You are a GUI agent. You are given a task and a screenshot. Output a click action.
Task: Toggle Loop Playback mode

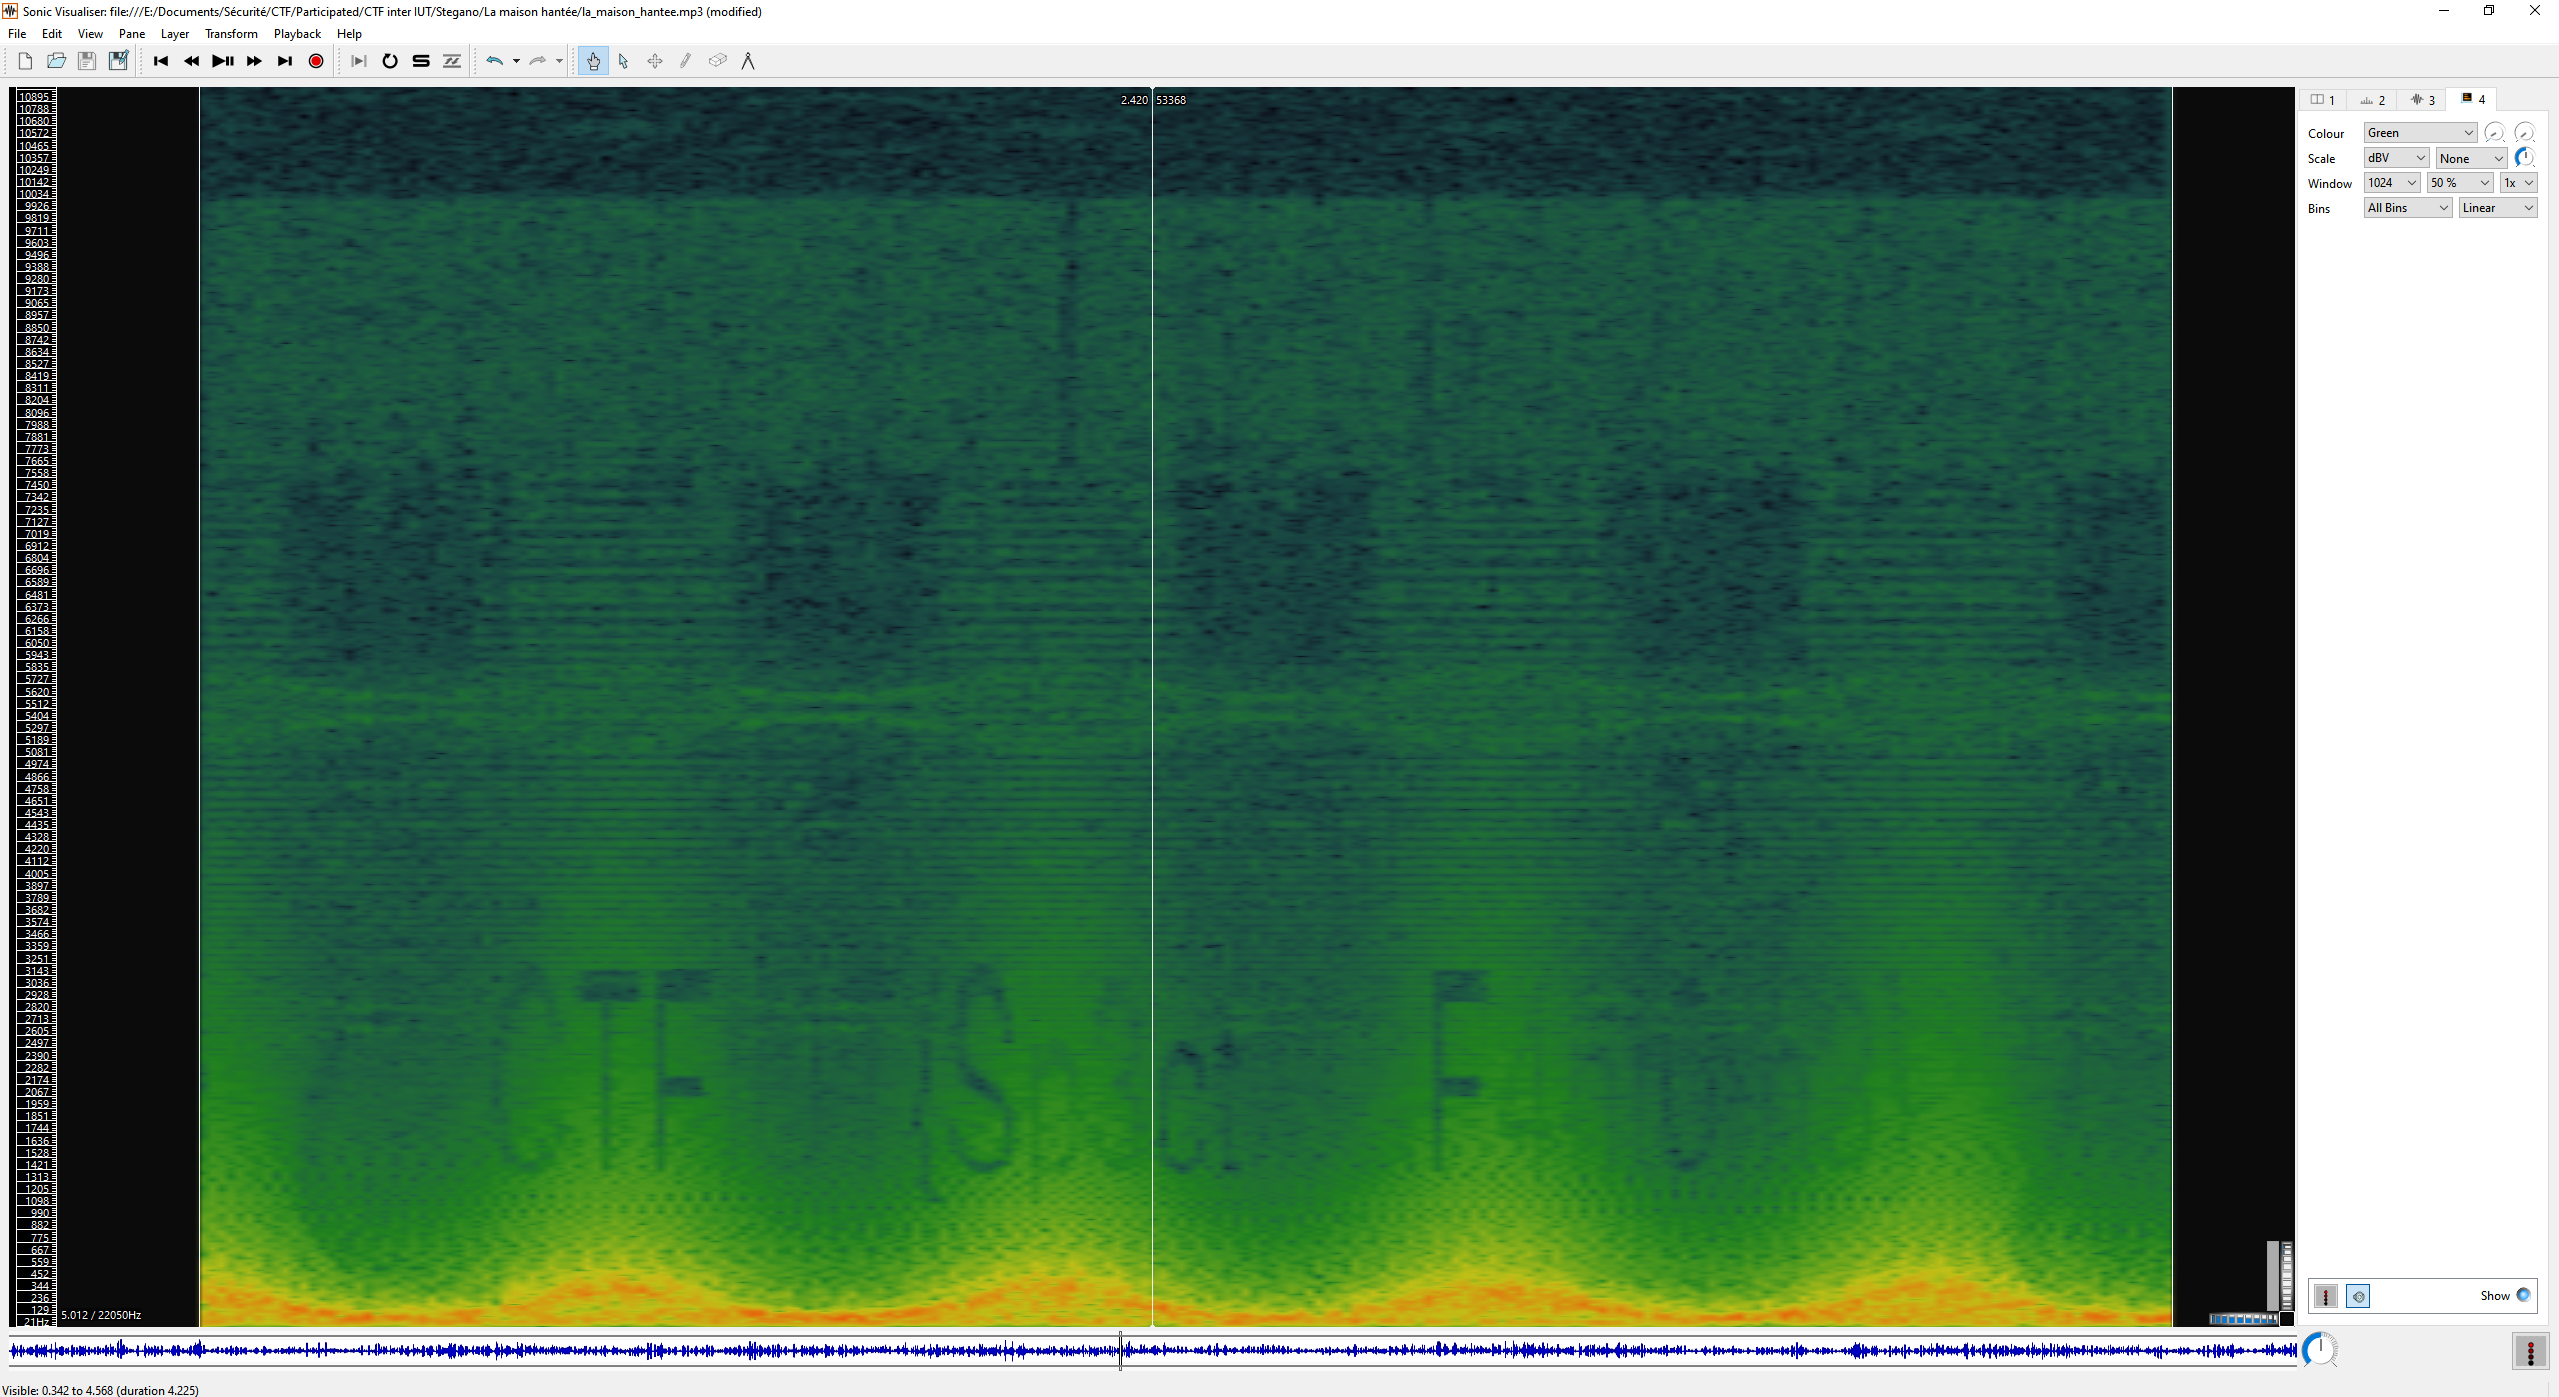390,61
